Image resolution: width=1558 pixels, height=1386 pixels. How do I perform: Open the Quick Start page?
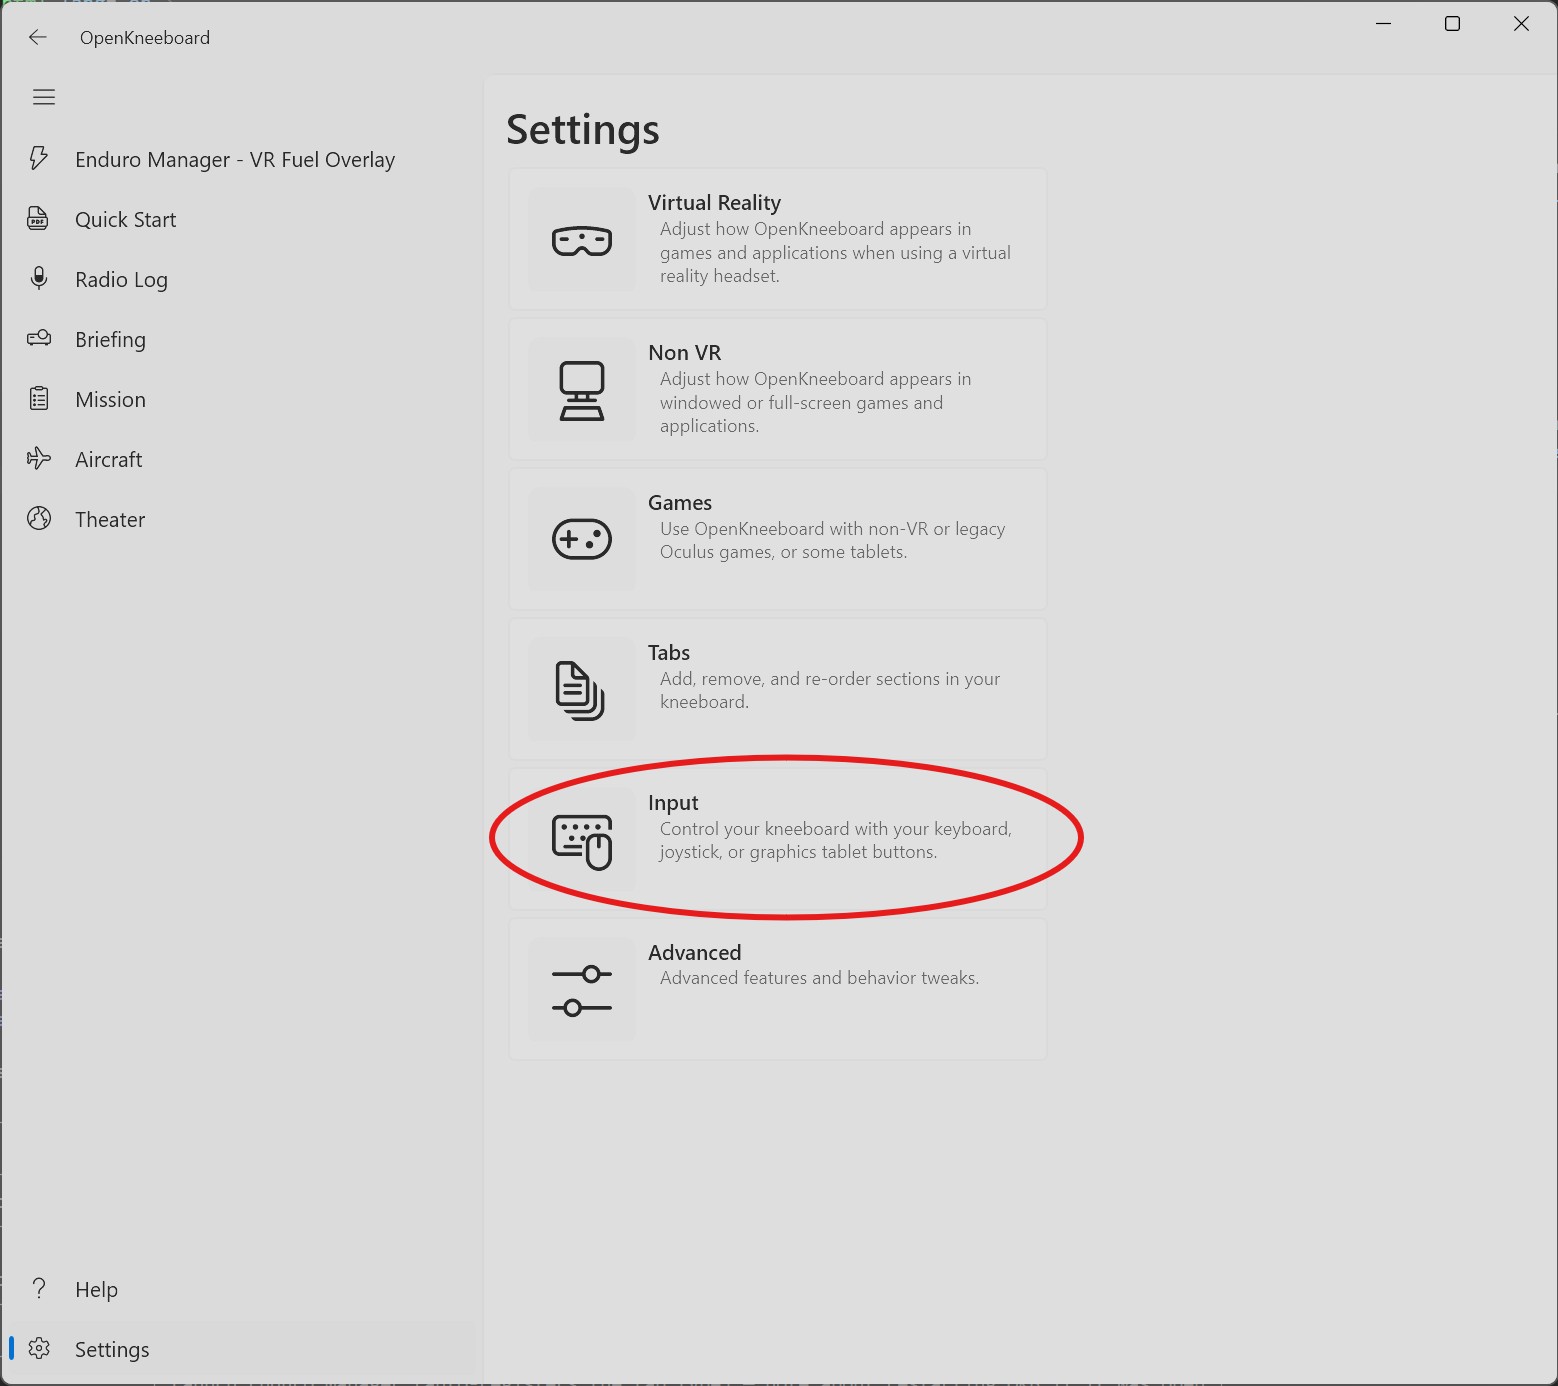coord(126,220)
